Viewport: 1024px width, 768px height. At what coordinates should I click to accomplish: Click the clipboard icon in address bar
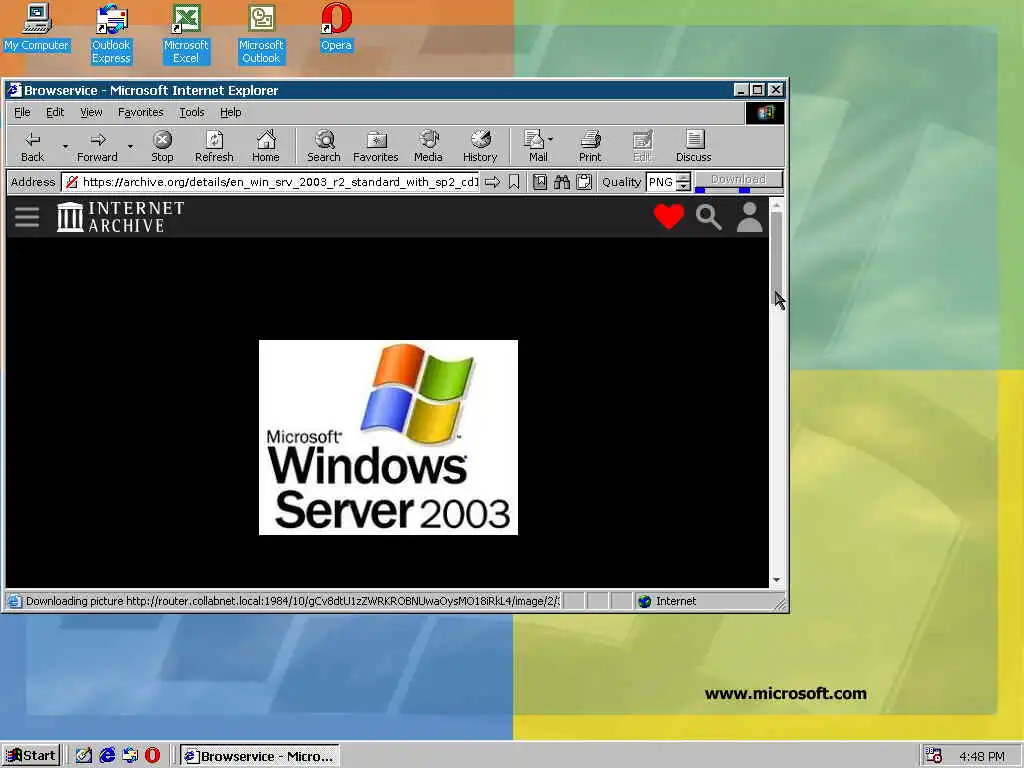[x=584, y=182]
